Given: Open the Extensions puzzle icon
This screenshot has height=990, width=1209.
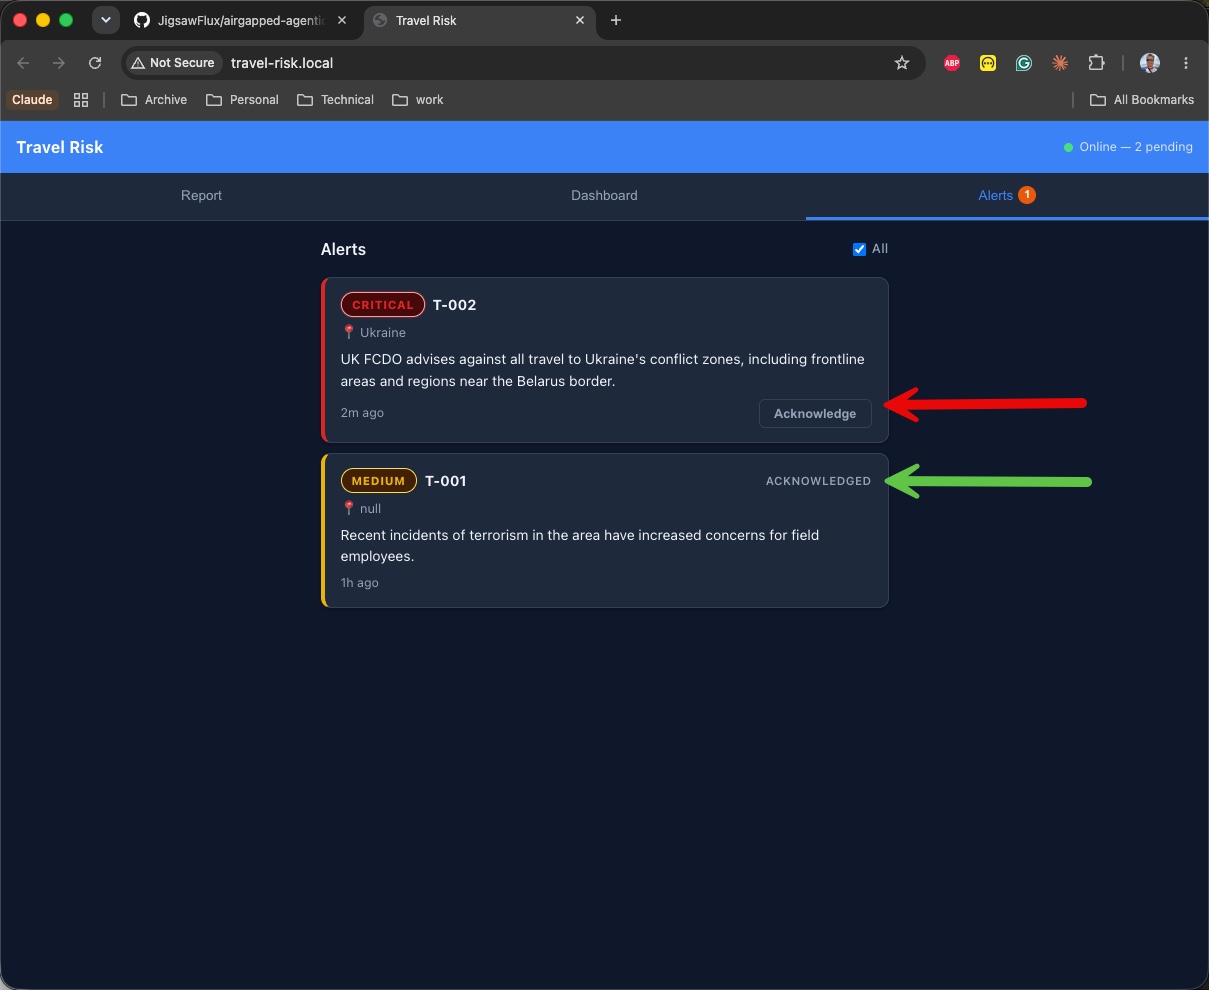Looking at the screenshot, I should click(1096, 63).
